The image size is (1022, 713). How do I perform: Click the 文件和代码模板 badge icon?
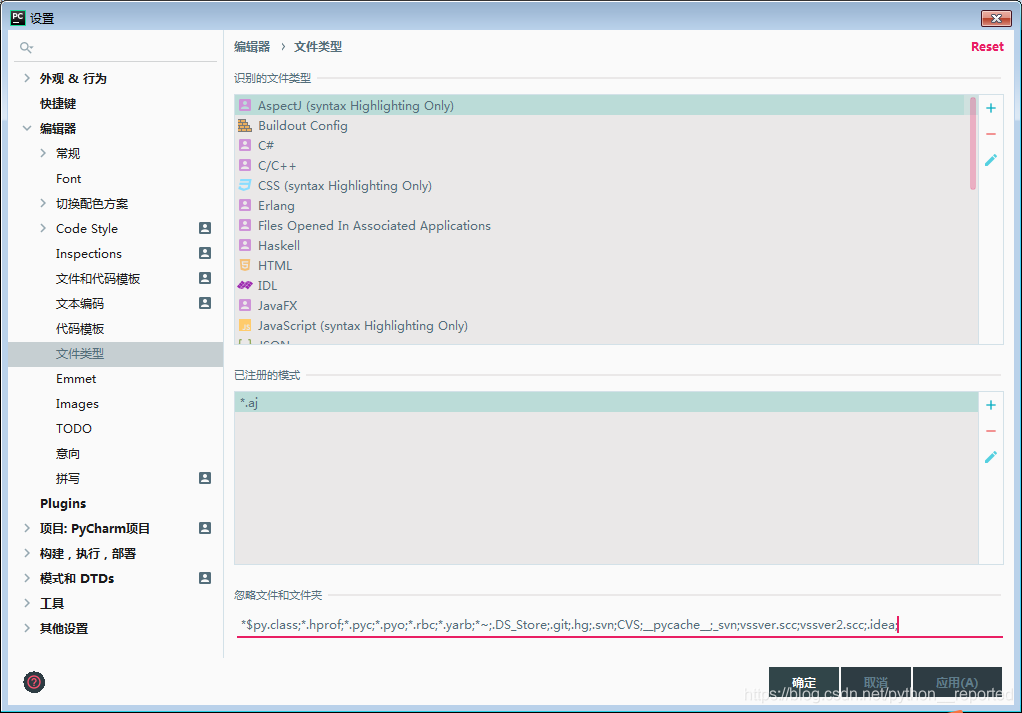pos(205,278)
